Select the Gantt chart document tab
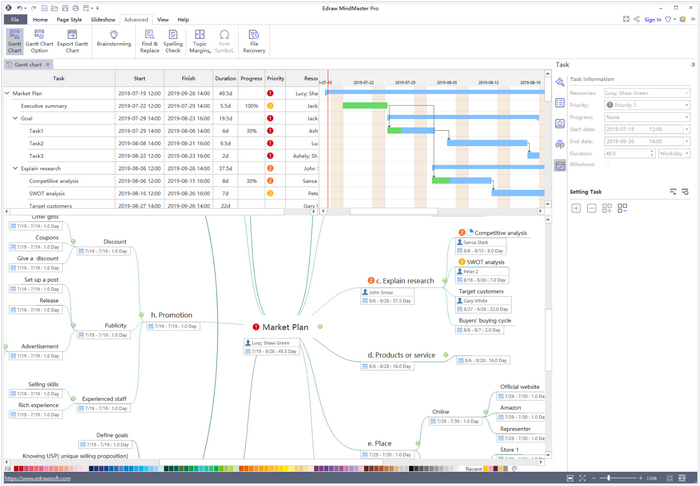Image resolution: width=700 pixels, height=486 pixels. point(28,64)
